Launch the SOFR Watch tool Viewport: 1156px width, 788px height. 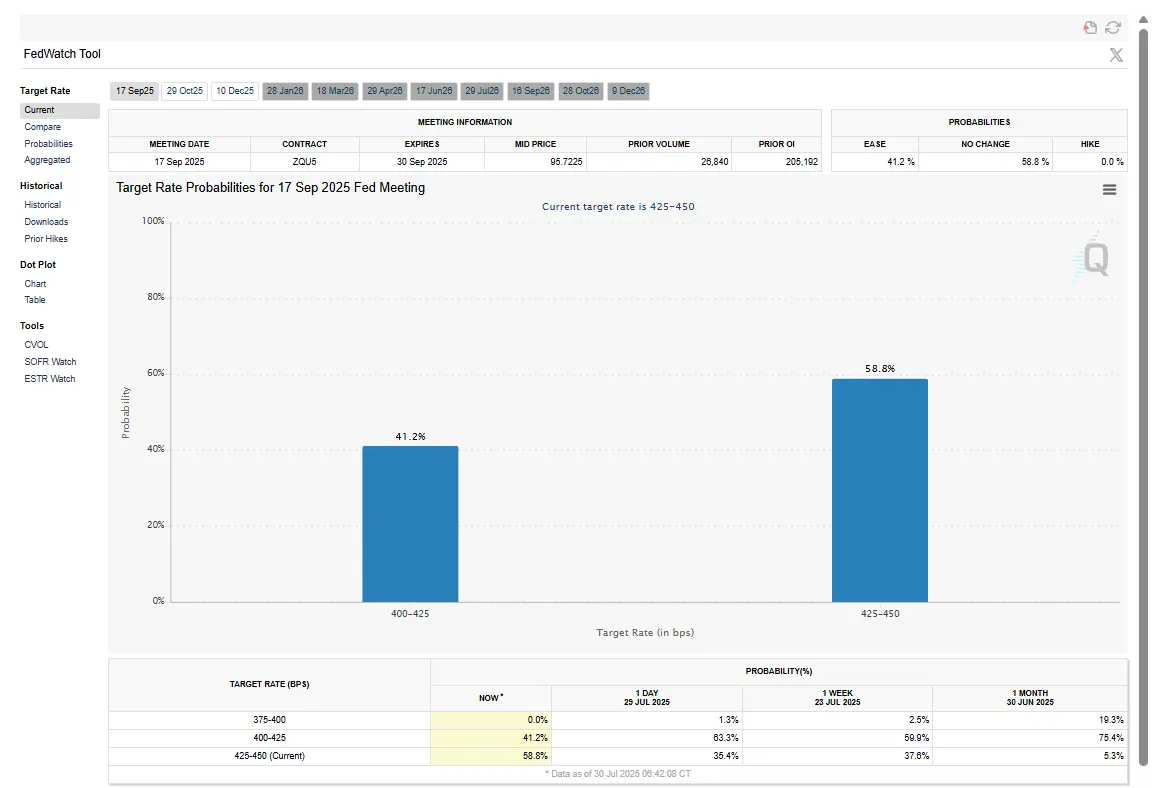click(x=50, y=362)
